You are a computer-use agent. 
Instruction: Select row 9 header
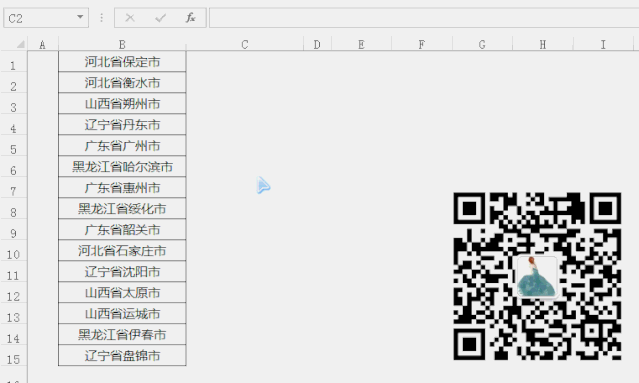[13, 230]
